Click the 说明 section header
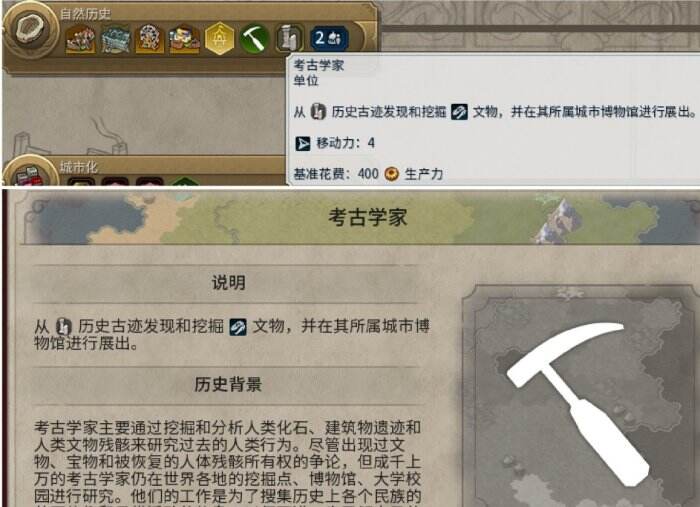 [x=229, y=283]
